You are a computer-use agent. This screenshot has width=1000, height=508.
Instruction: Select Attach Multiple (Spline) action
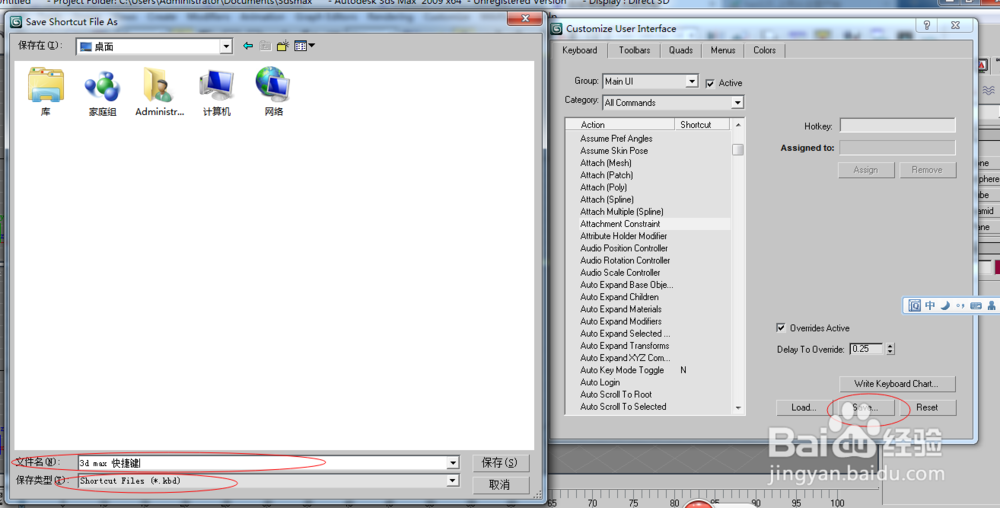click(622, 212)
